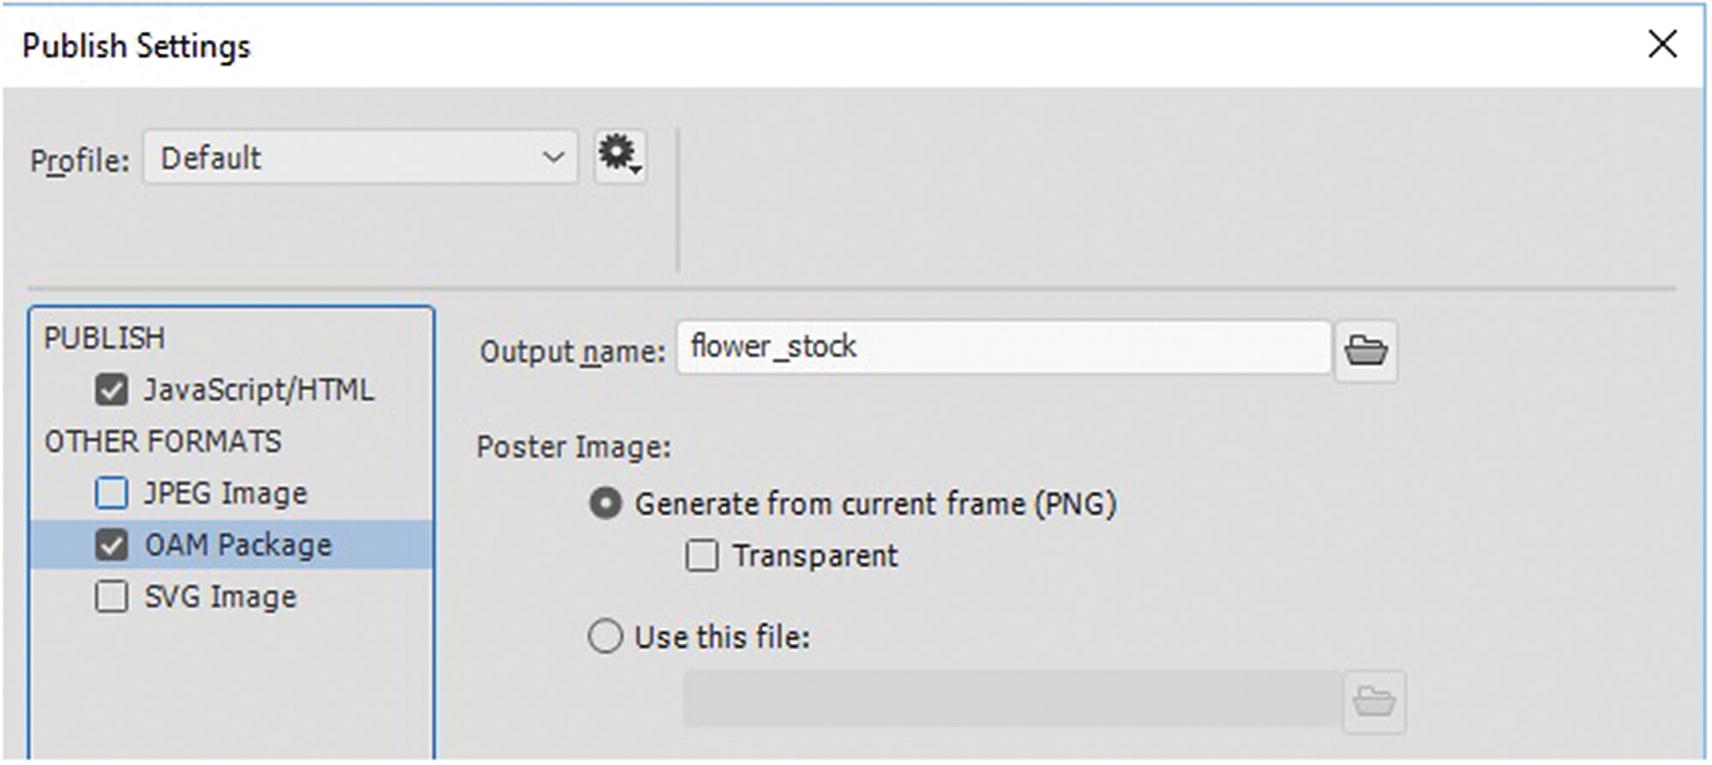The height and width of the screenshot is (765, 1712).
Task: Select the SVG Image entry label
Action: click(x=221, y=597)
